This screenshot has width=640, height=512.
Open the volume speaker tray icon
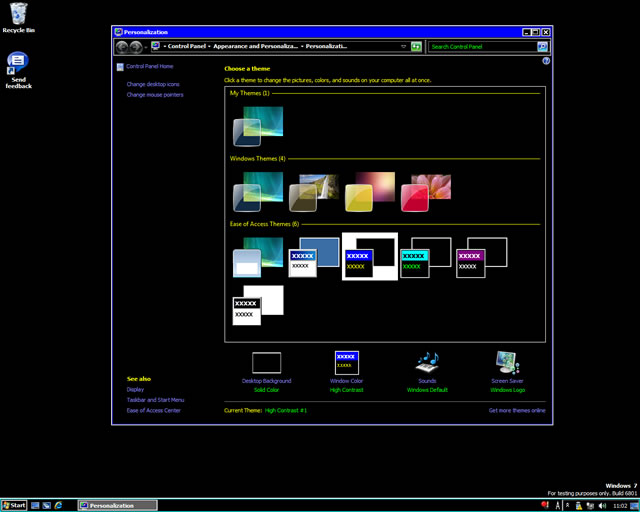coord(602,506)
